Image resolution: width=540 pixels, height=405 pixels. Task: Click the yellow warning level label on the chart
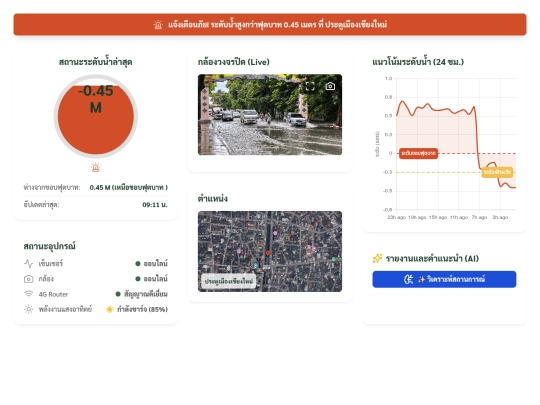click(x=497, y=172)
